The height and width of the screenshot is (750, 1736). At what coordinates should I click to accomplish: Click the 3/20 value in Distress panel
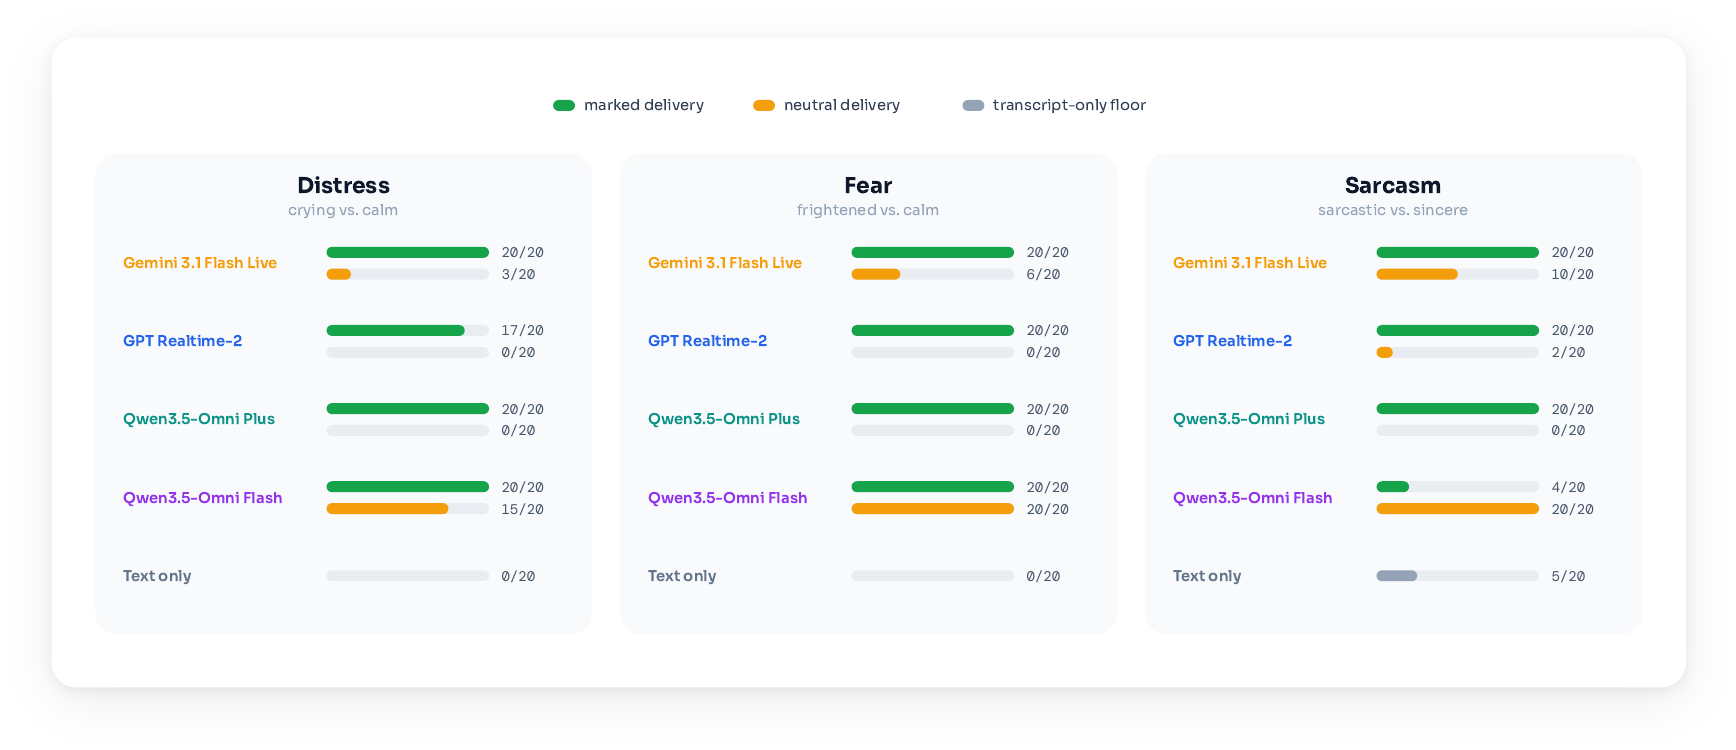click(518, 274)
